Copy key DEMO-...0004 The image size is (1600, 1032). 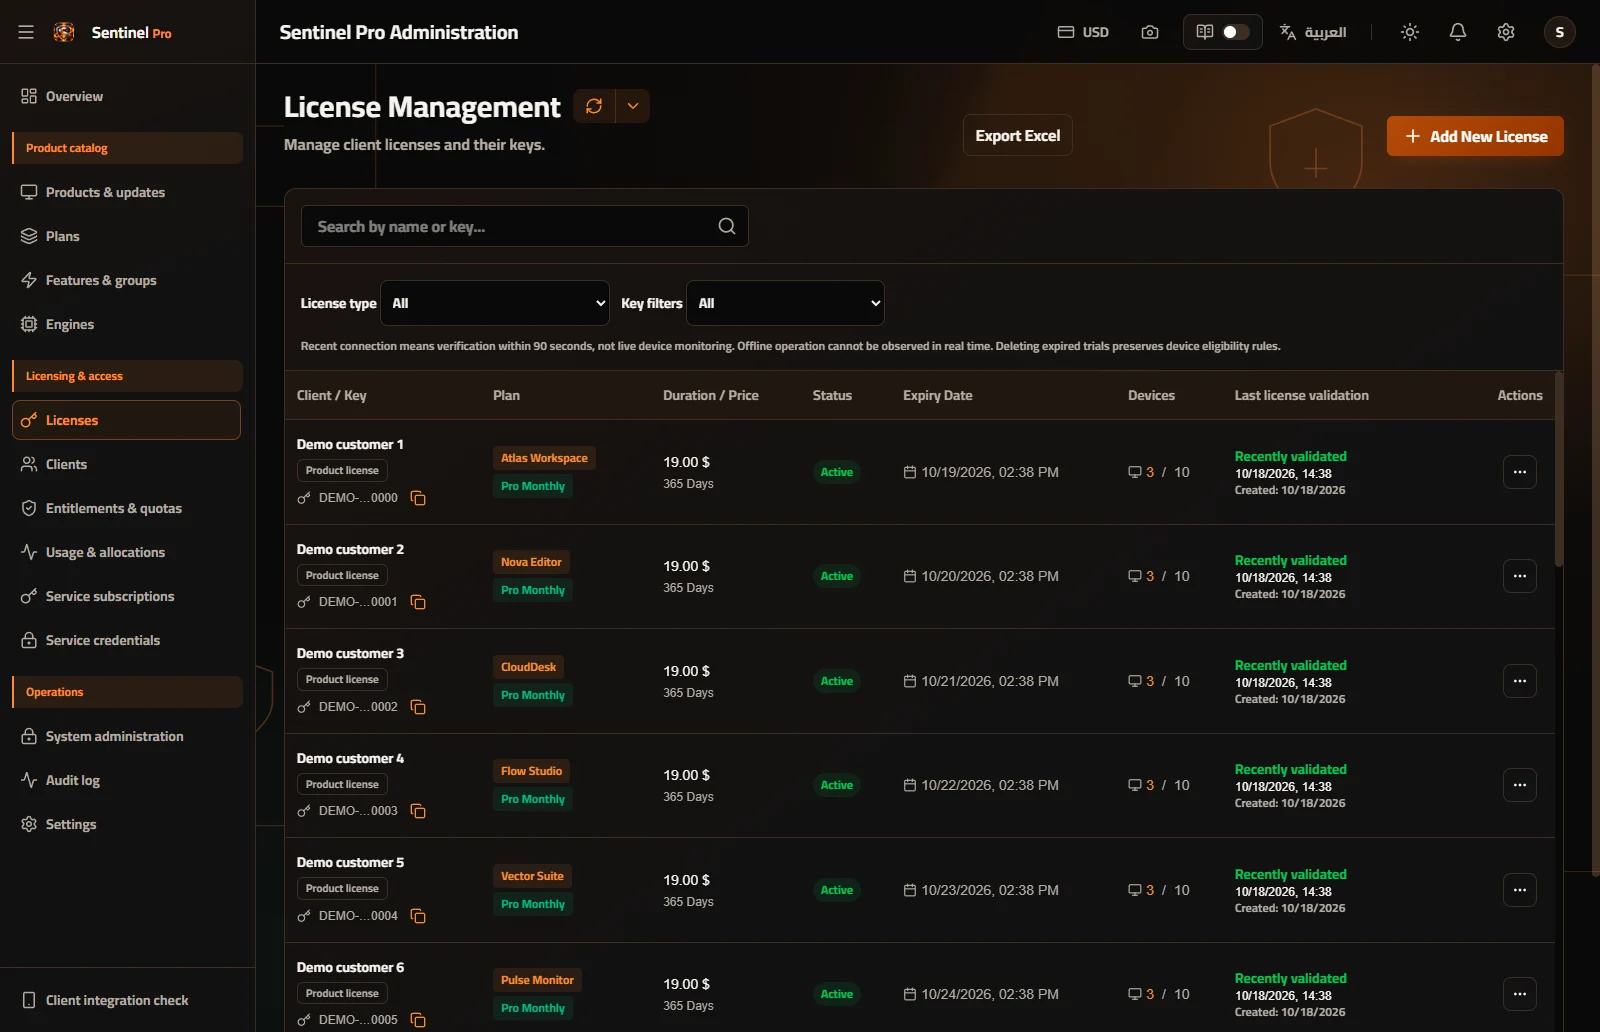418,916
